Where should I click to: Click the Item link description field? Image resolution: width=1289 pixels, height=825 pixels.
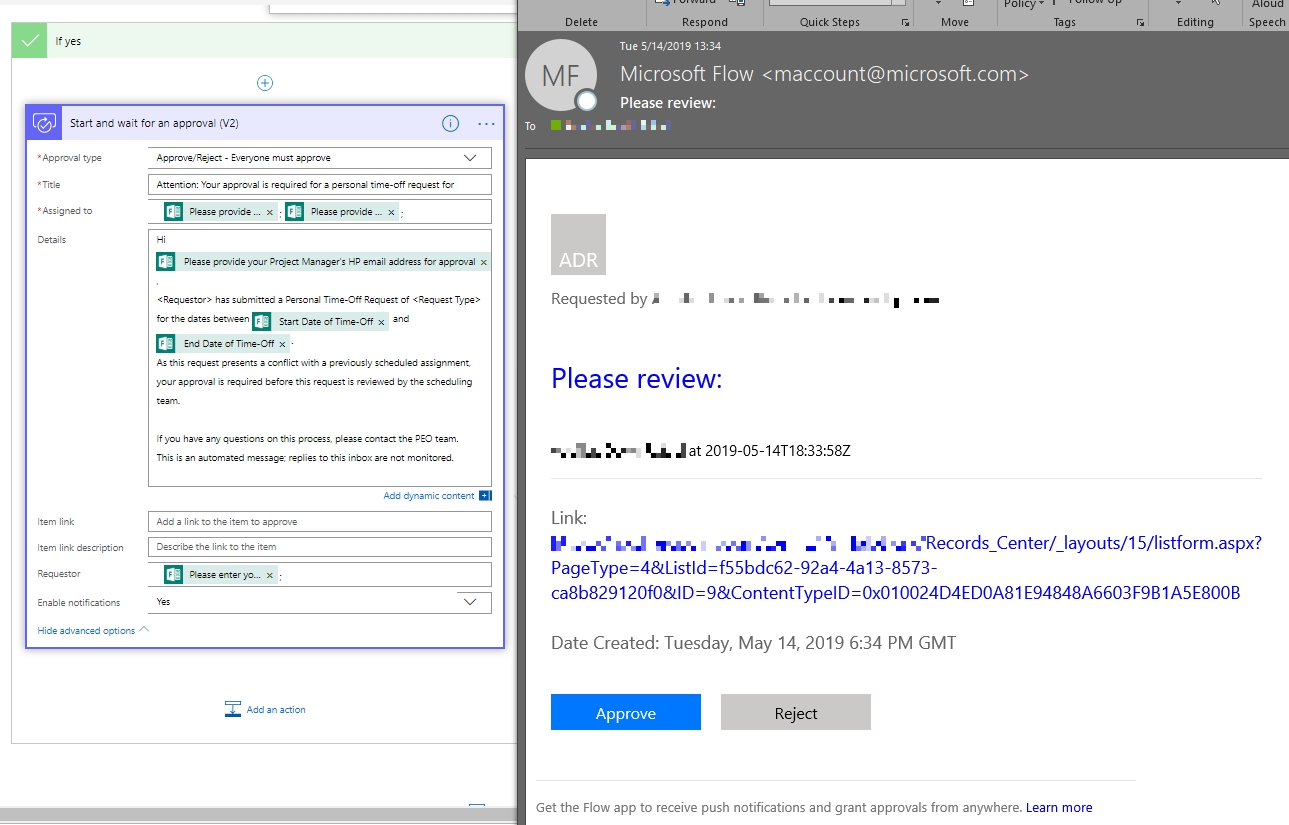pos(320,547)
